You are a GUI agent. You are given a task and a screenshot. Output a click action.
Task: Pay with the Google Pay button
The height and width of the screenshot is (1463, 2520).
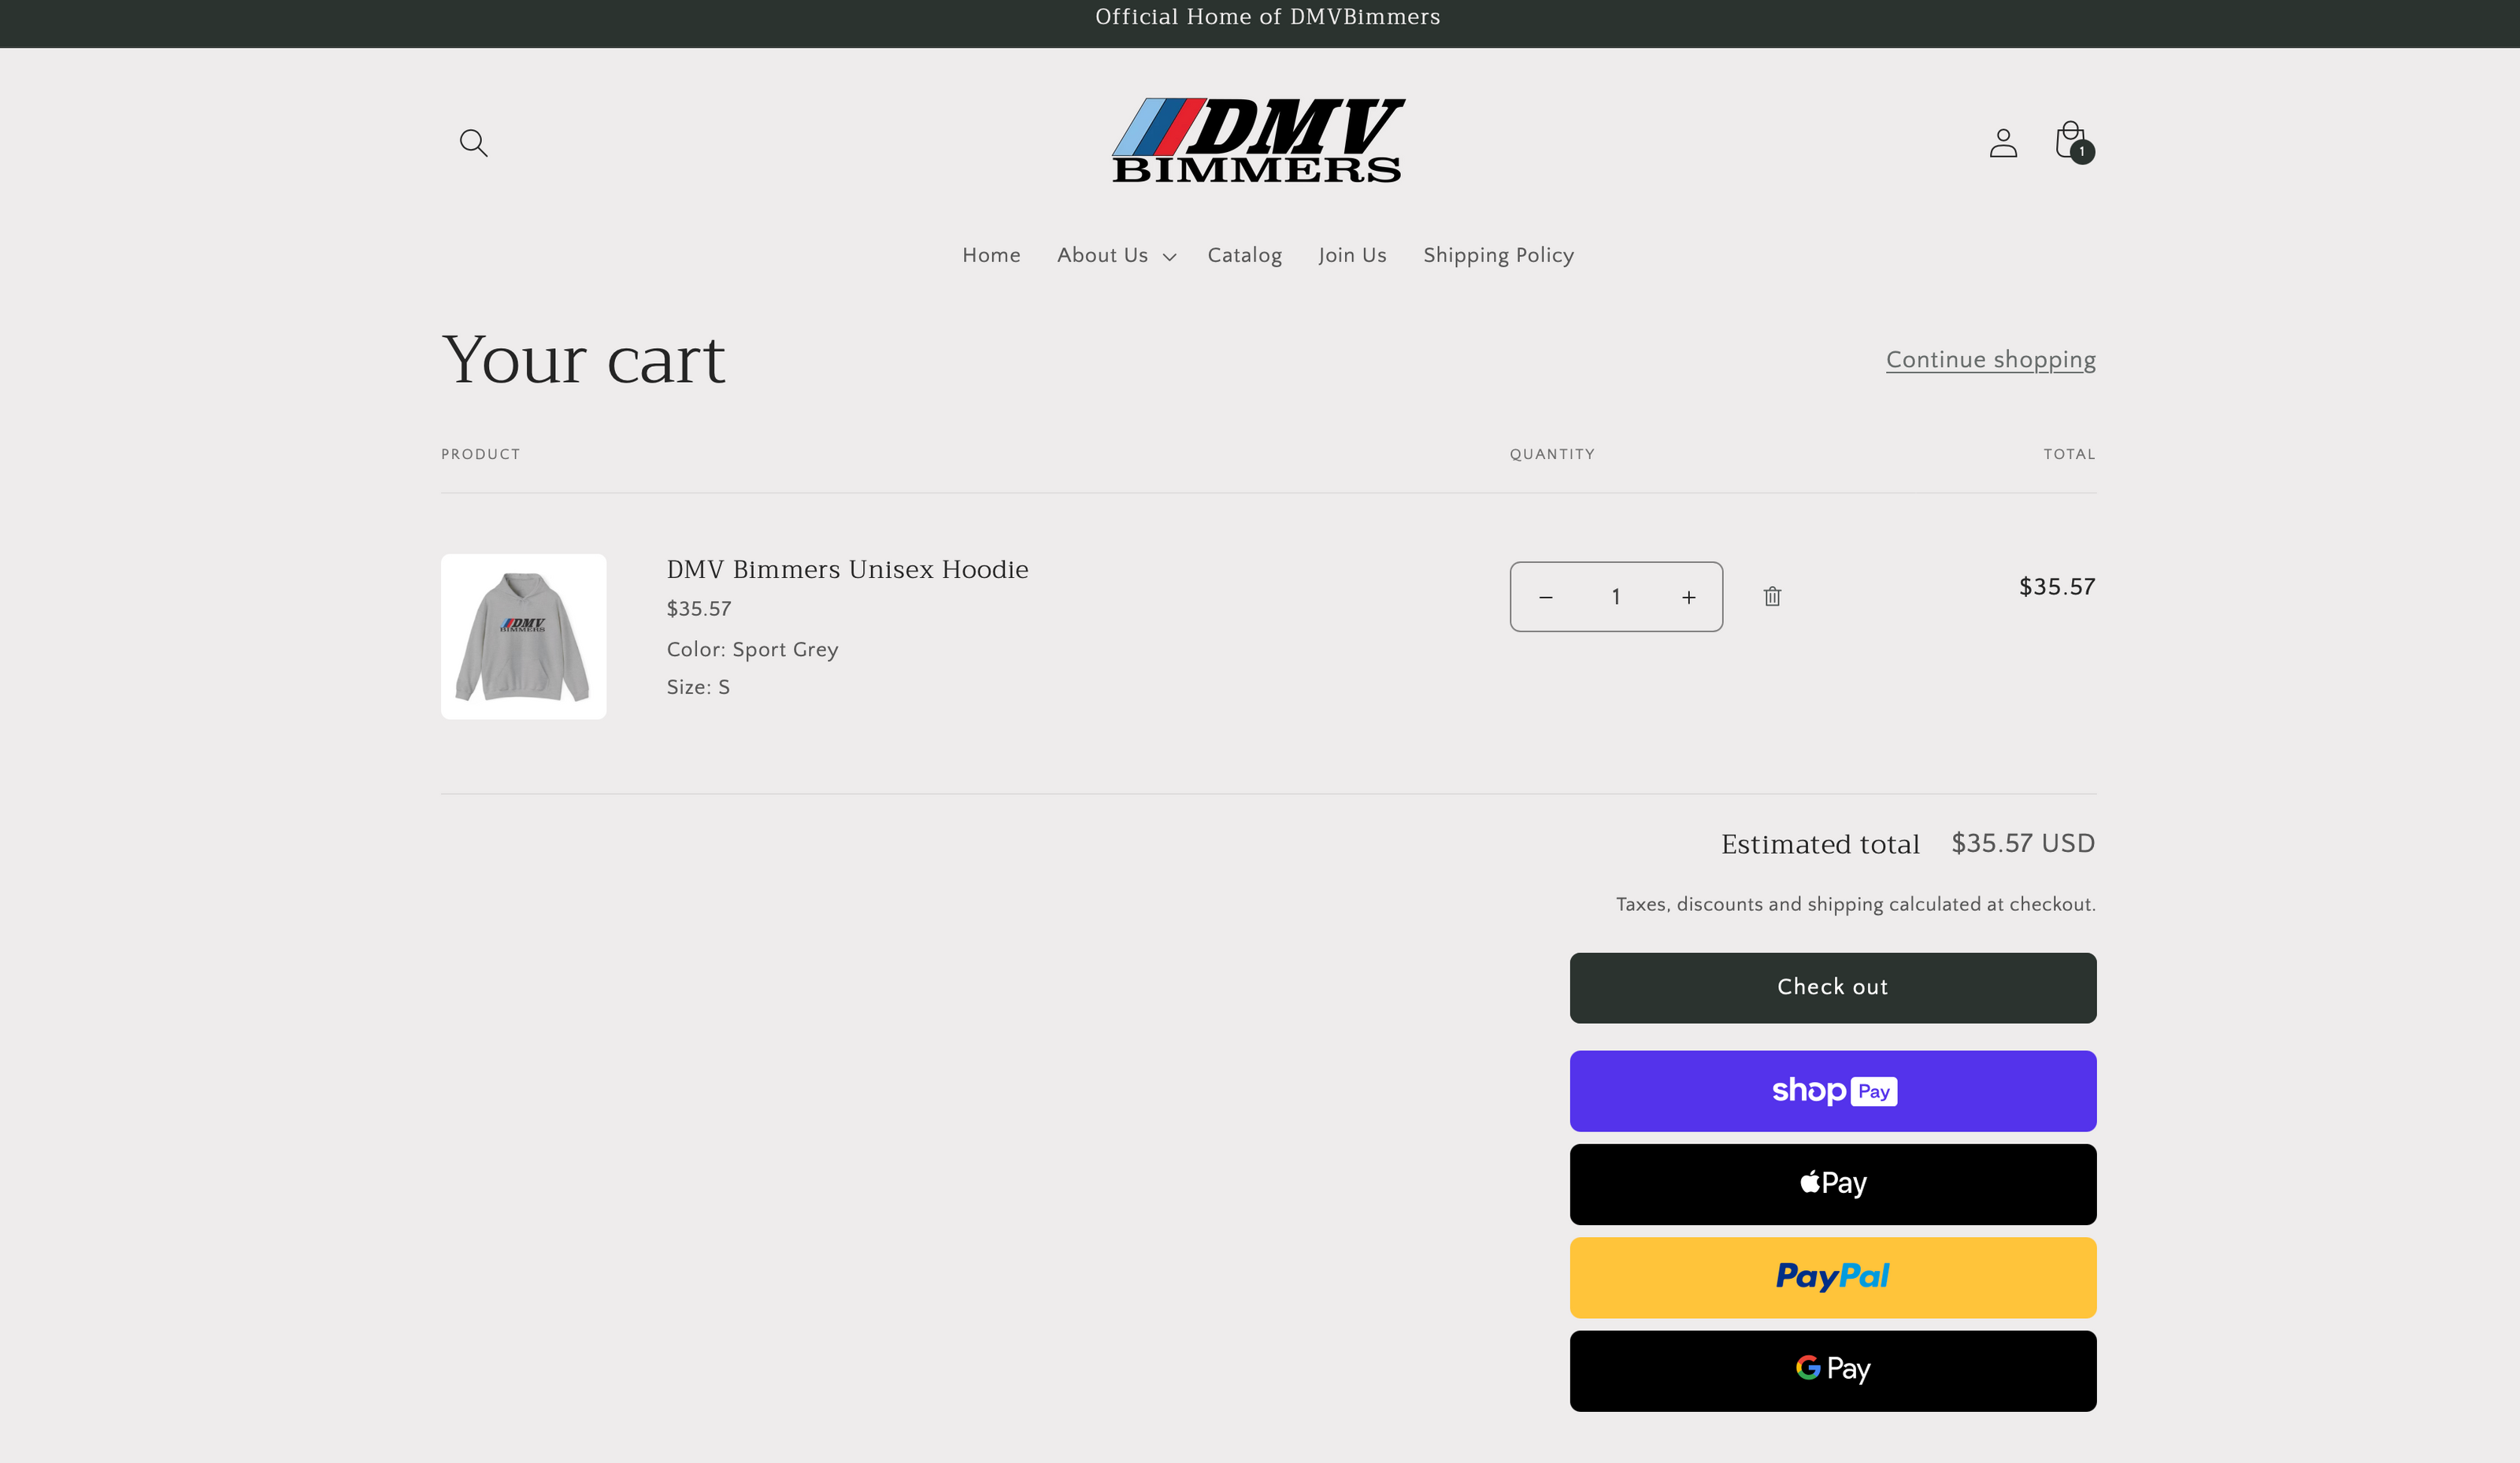[1832, 1370]
